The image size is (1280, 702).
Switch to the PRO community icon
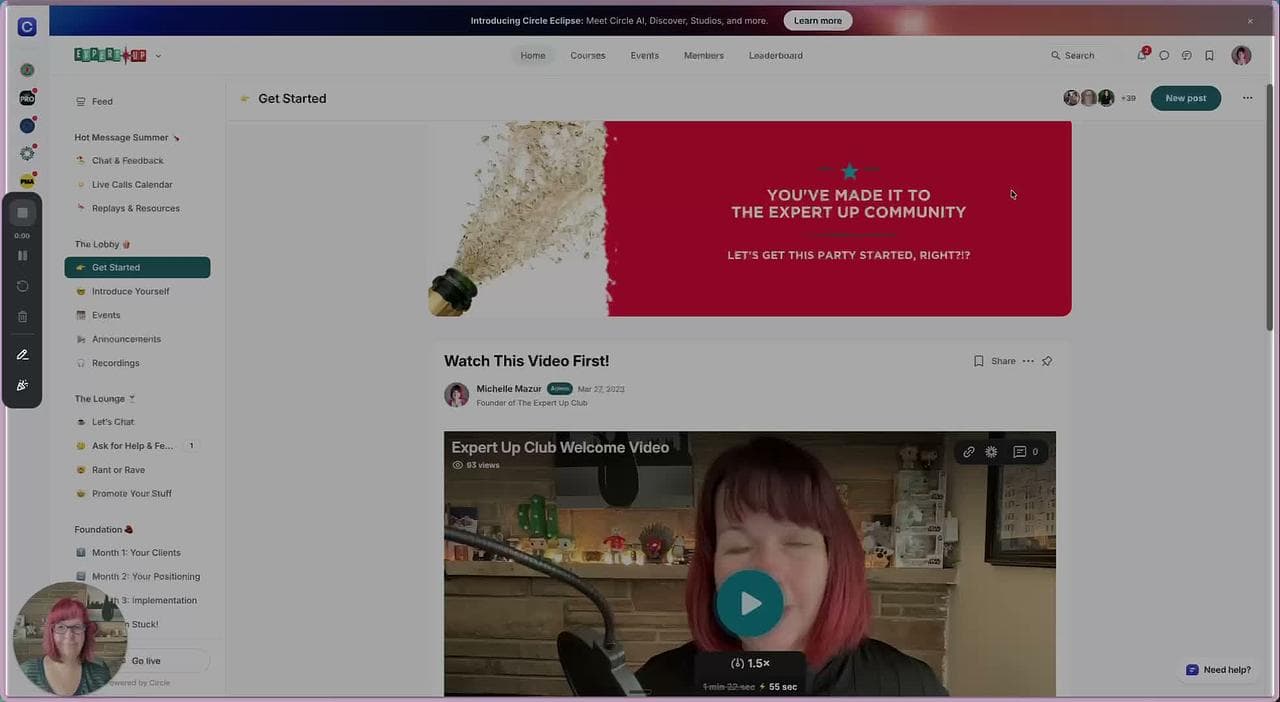[x=27, y=98]
